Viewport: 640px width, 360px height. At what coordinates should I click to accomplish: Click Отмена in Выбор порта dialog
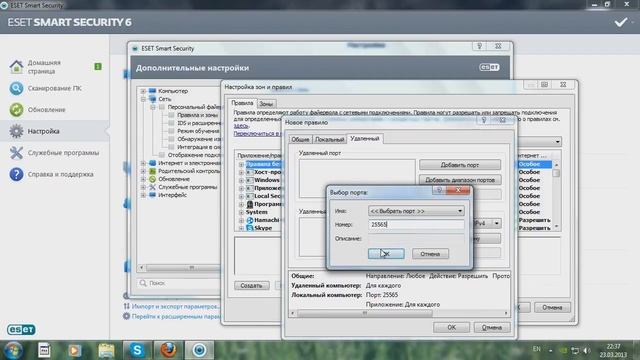[x=430, y=254]
